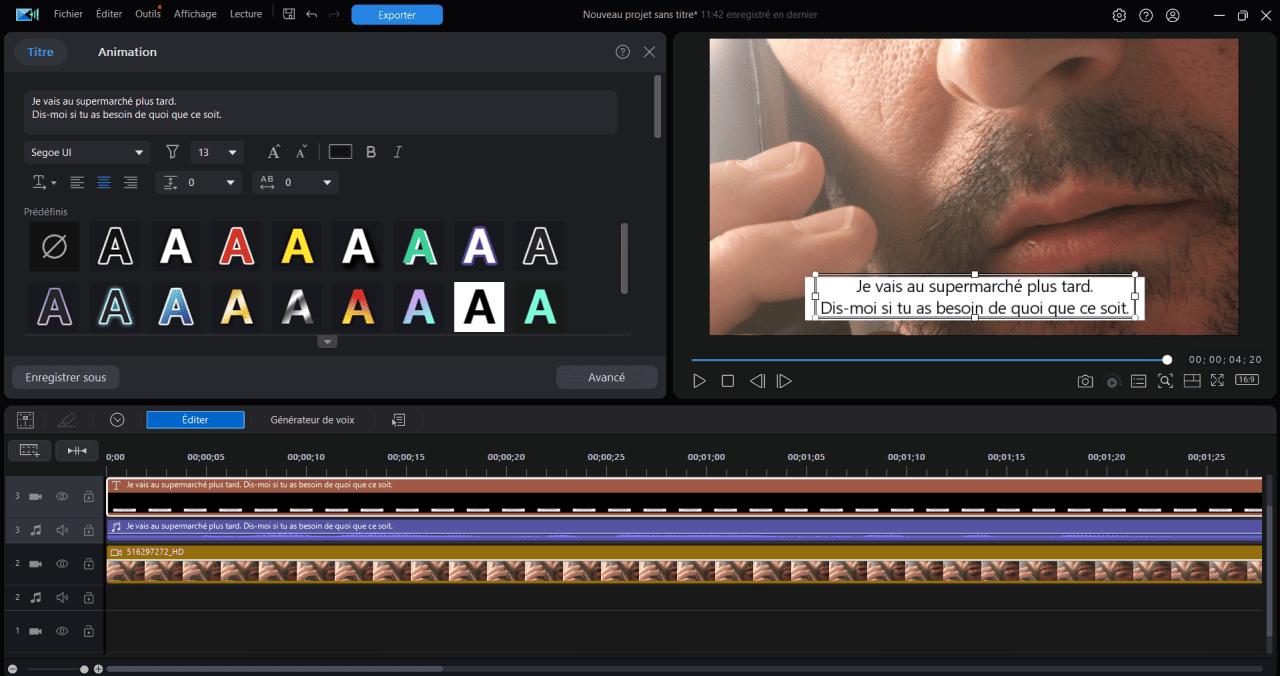Click the 16:9 aspect ratio icon
Screen dimensions: 1280x676
point(1246,380)
